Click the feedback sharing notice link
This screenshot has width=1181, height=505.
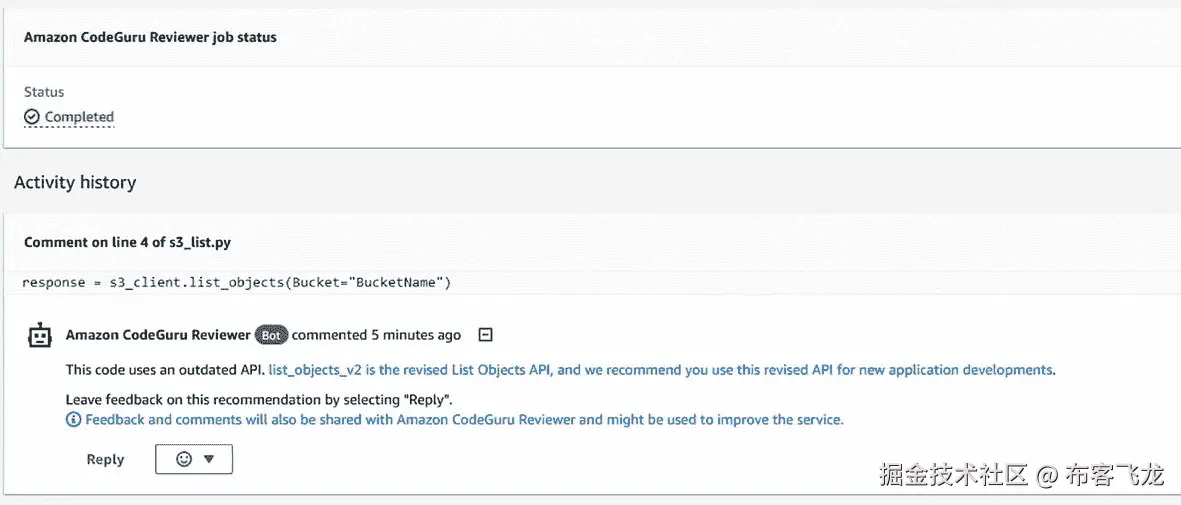click(x=464, y=420)
